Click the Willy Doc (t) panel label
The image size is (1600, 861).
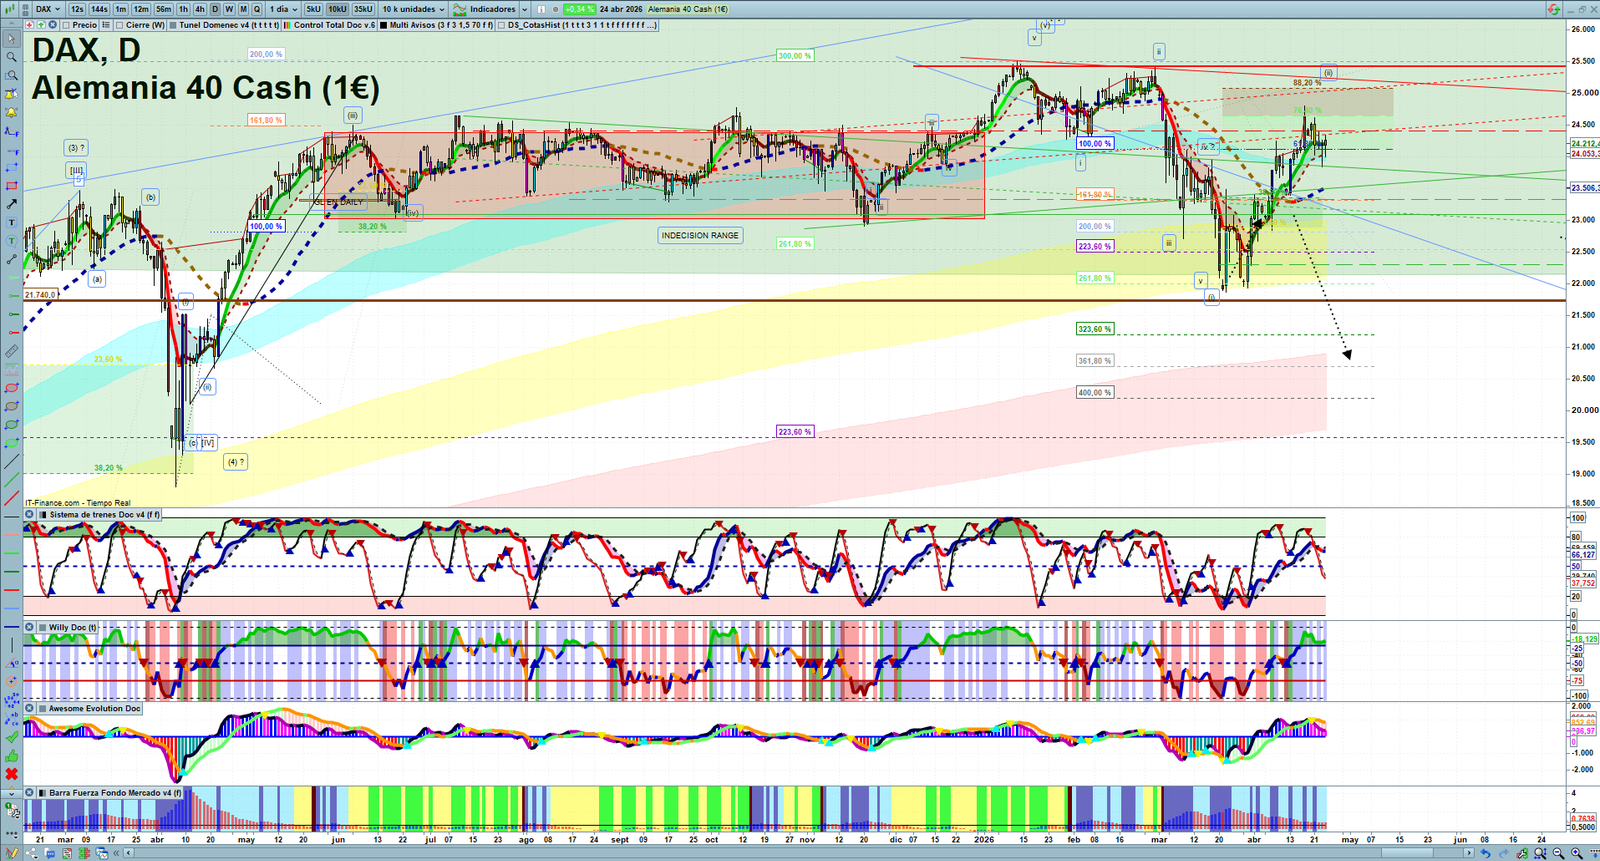[73, 628]
